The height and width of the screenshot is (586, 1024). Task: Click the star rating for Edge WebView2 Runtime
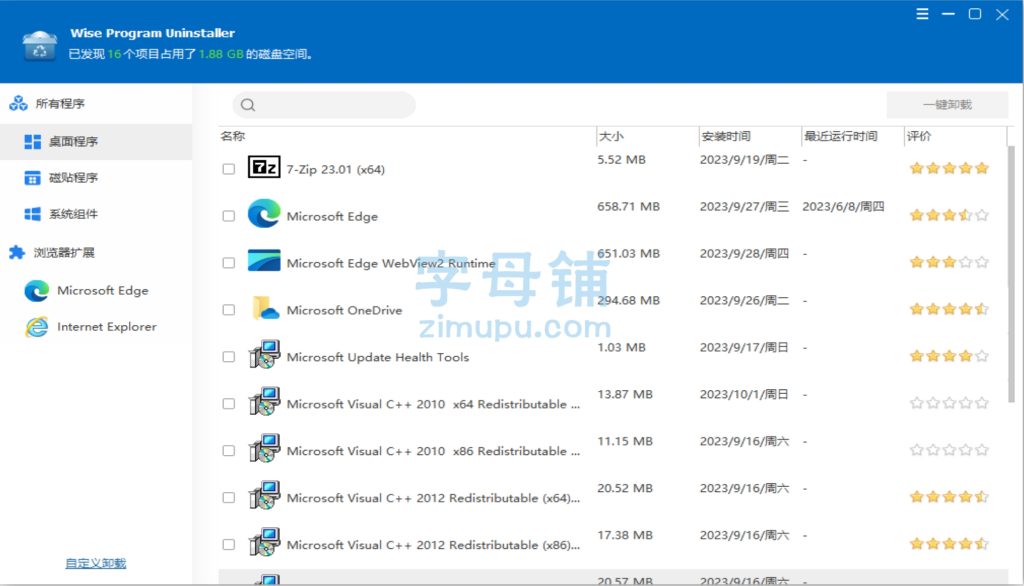[949, 263]
